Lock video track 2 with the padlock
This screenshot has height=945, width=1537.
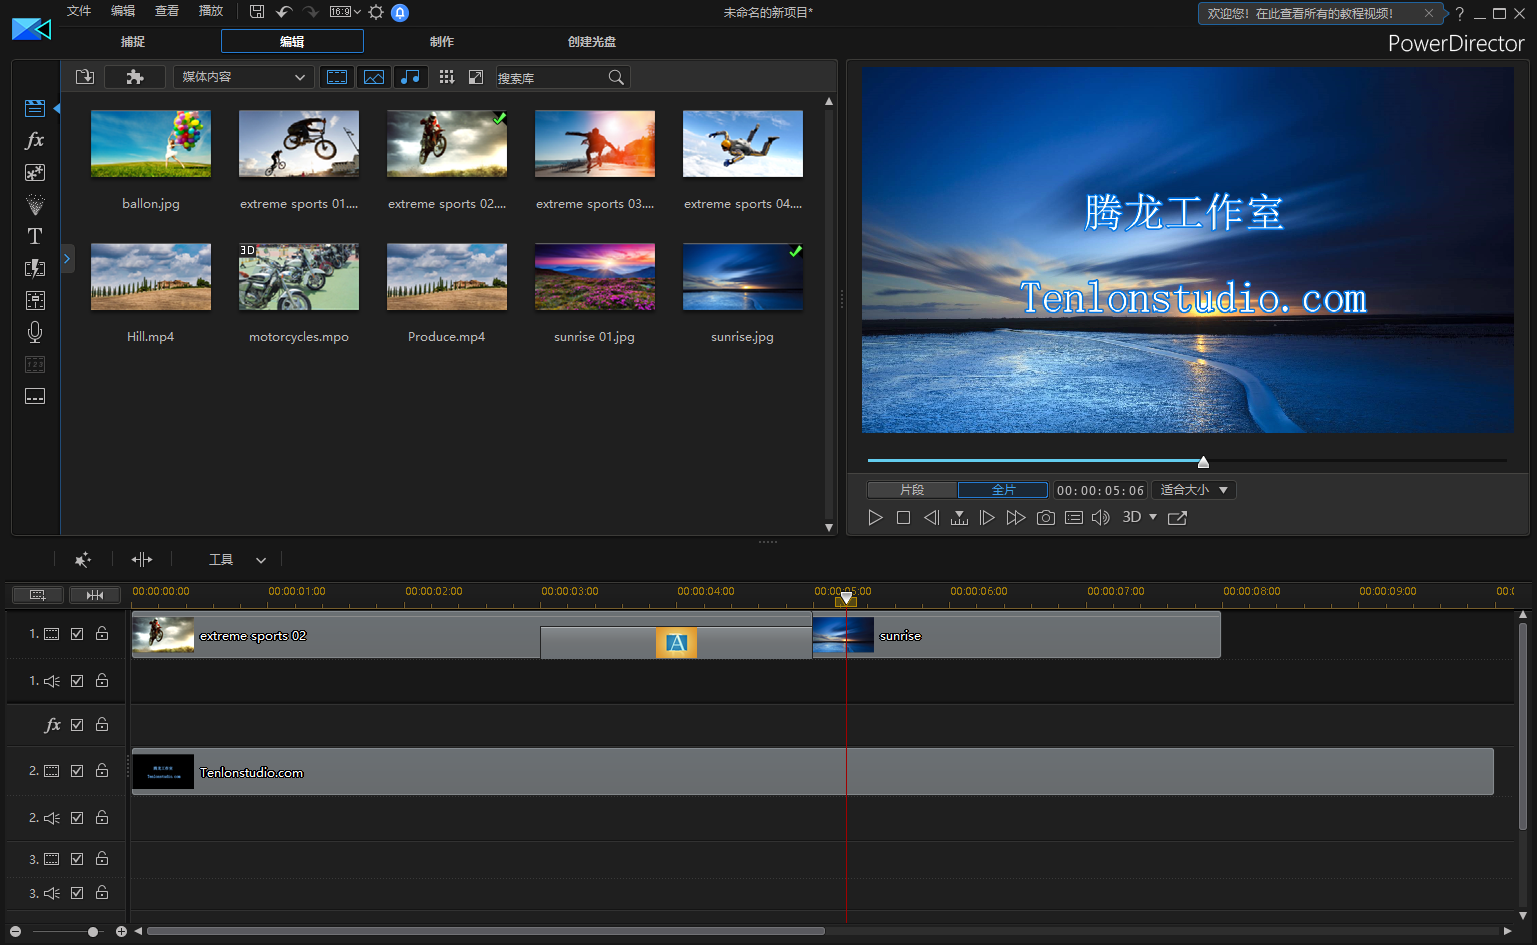[x=102, y=771]
